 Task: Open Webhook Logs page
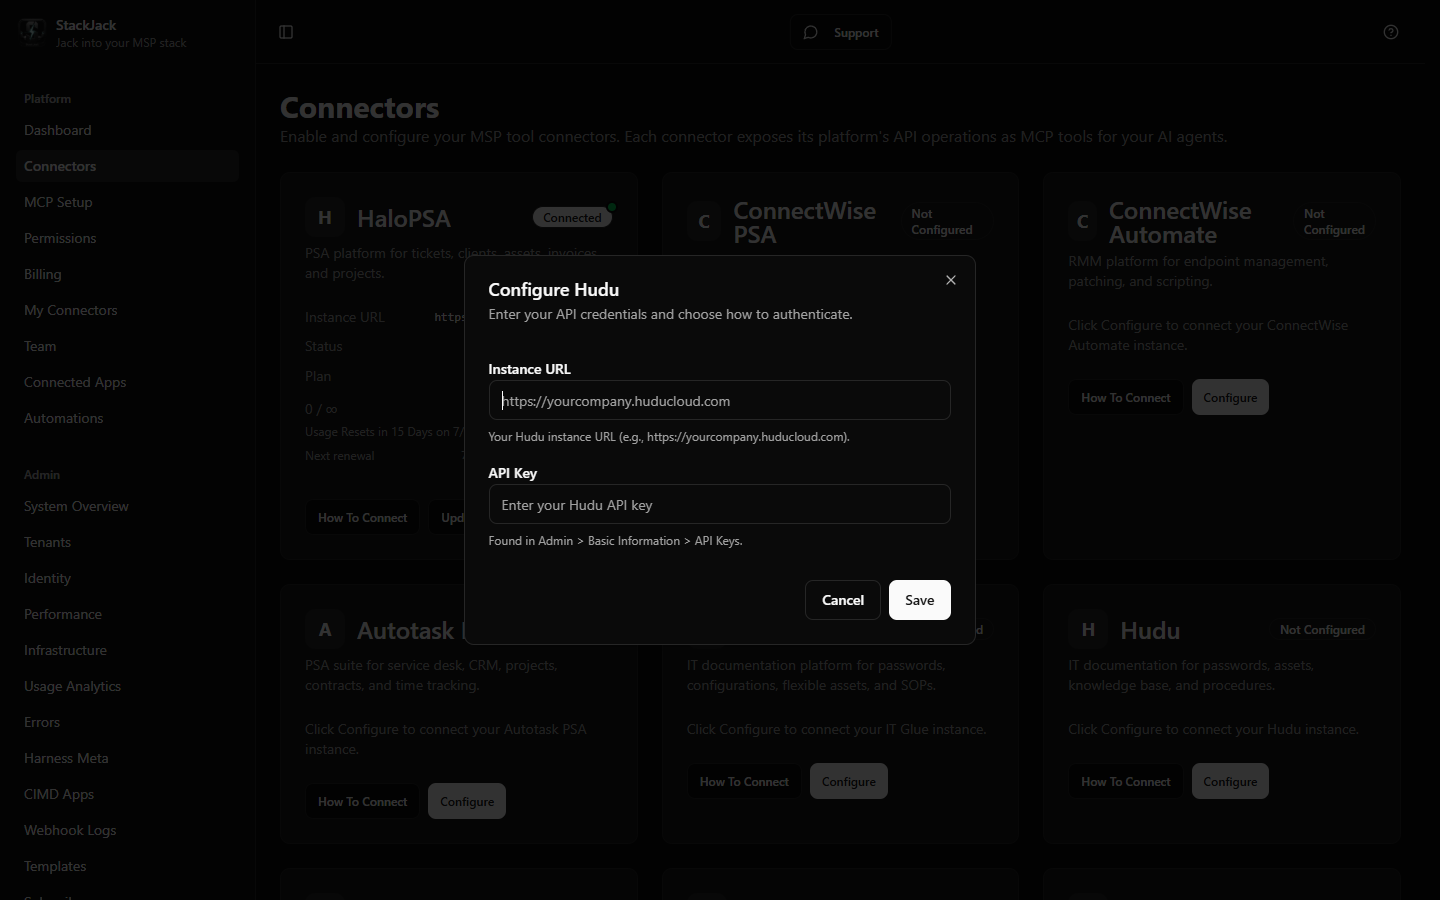tap(127, 830)
